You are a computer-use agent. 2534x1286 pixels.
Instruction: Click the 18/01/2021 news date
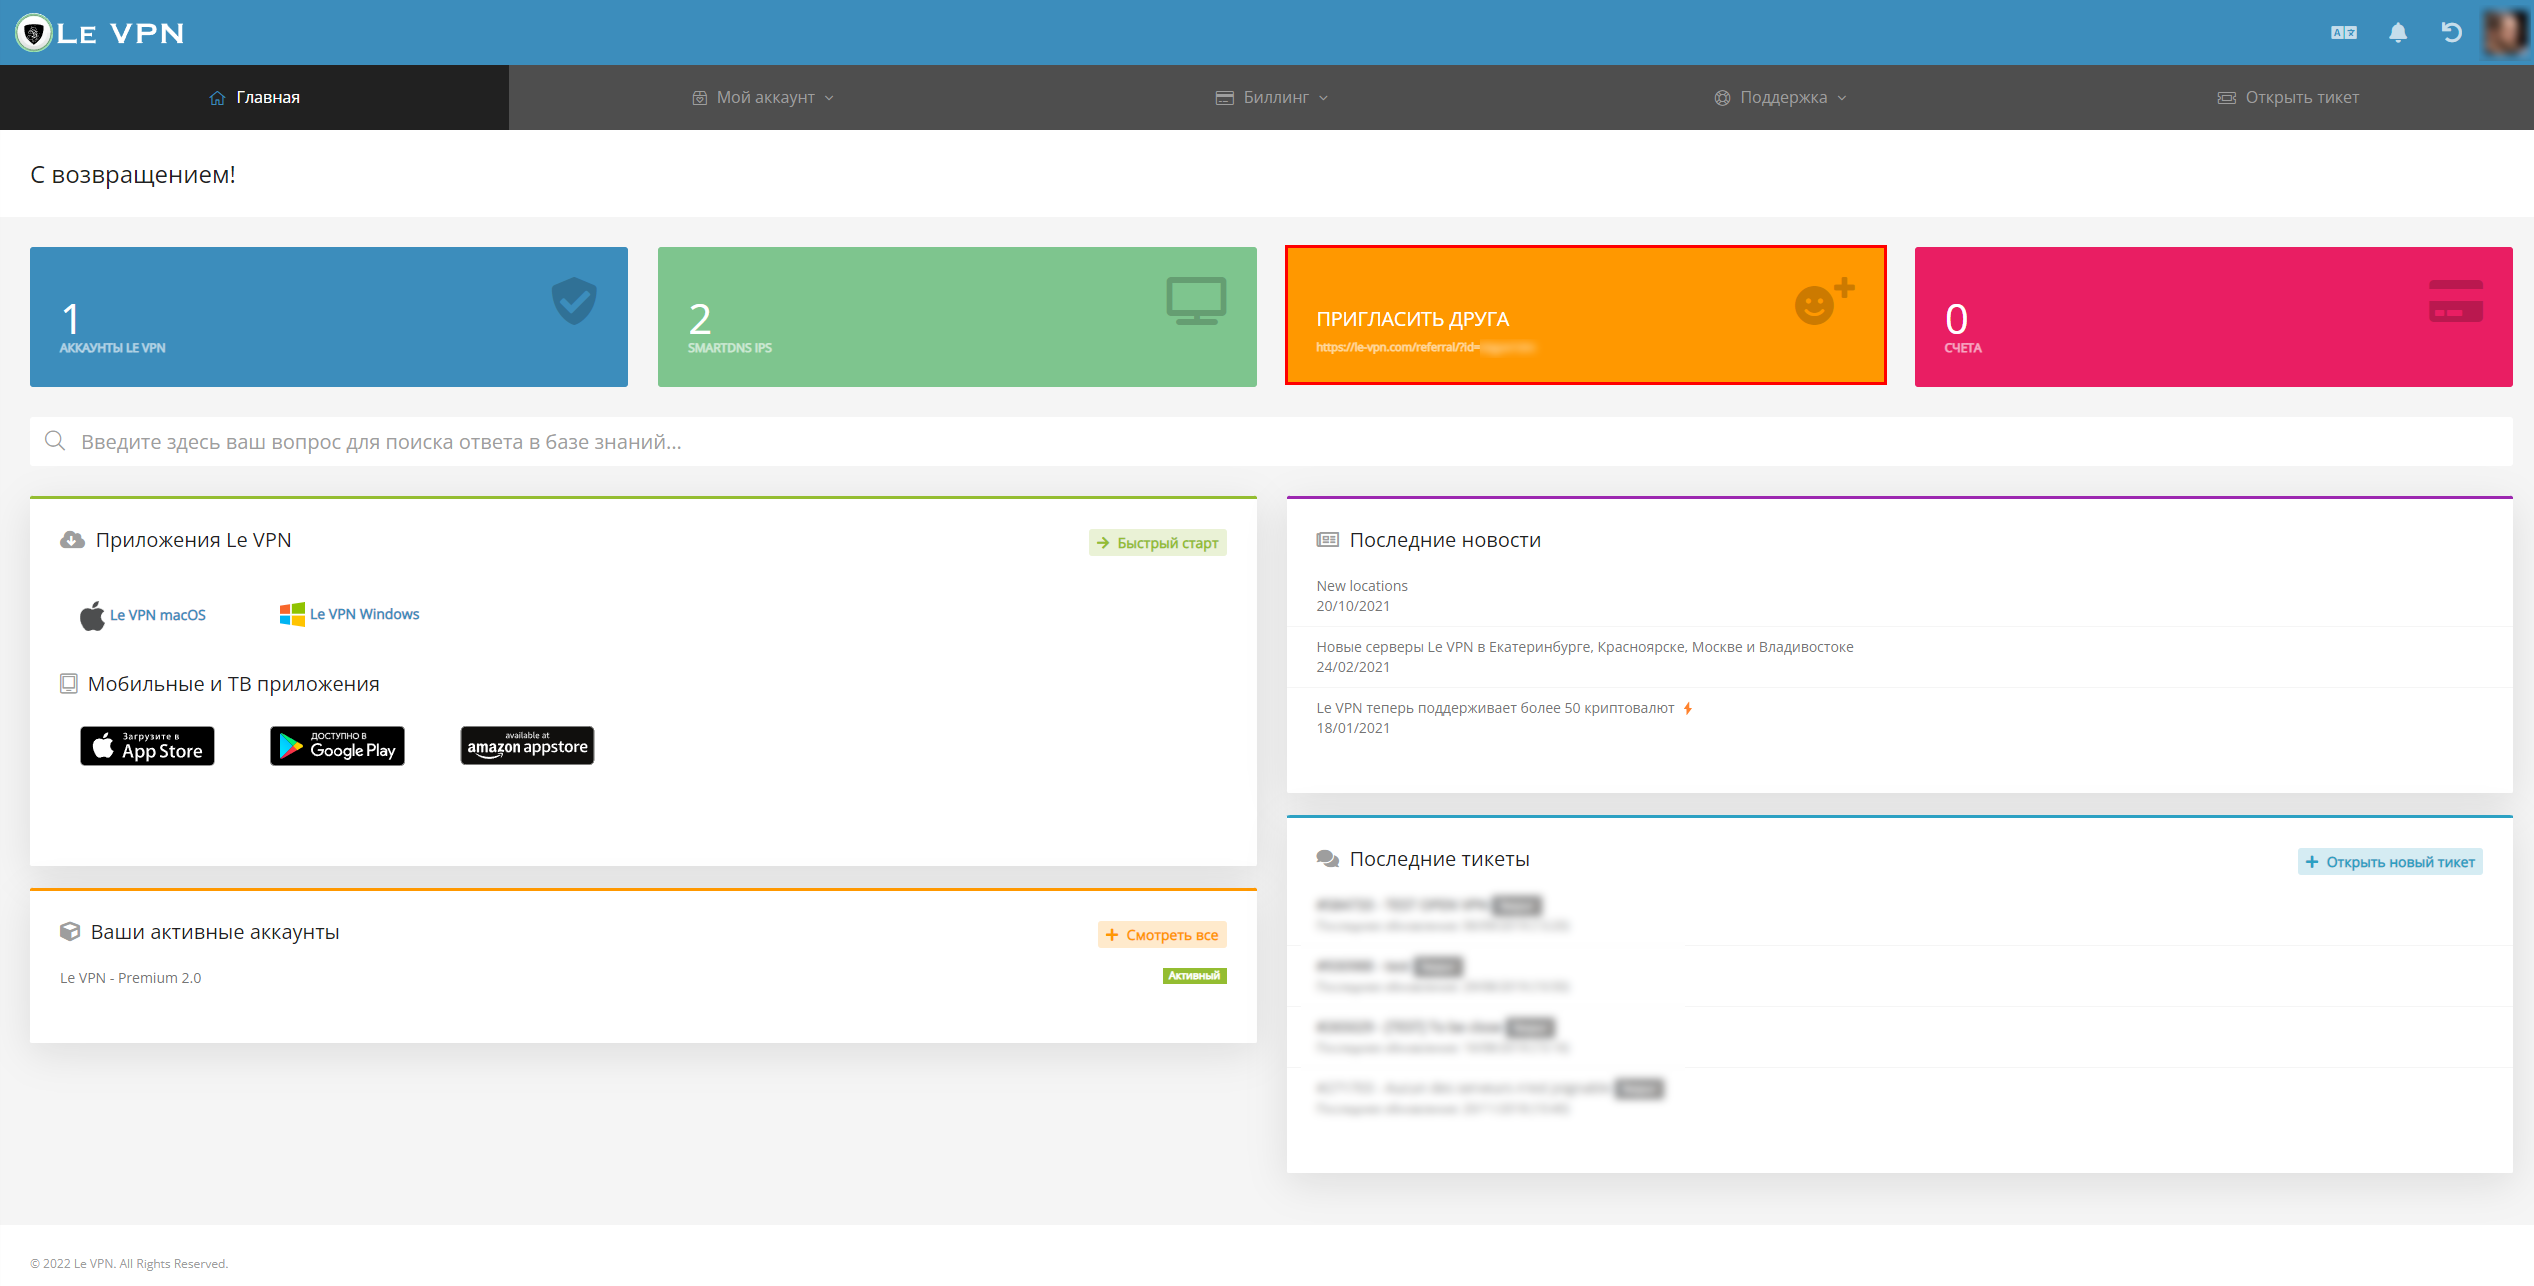(x=1353, y=728)
